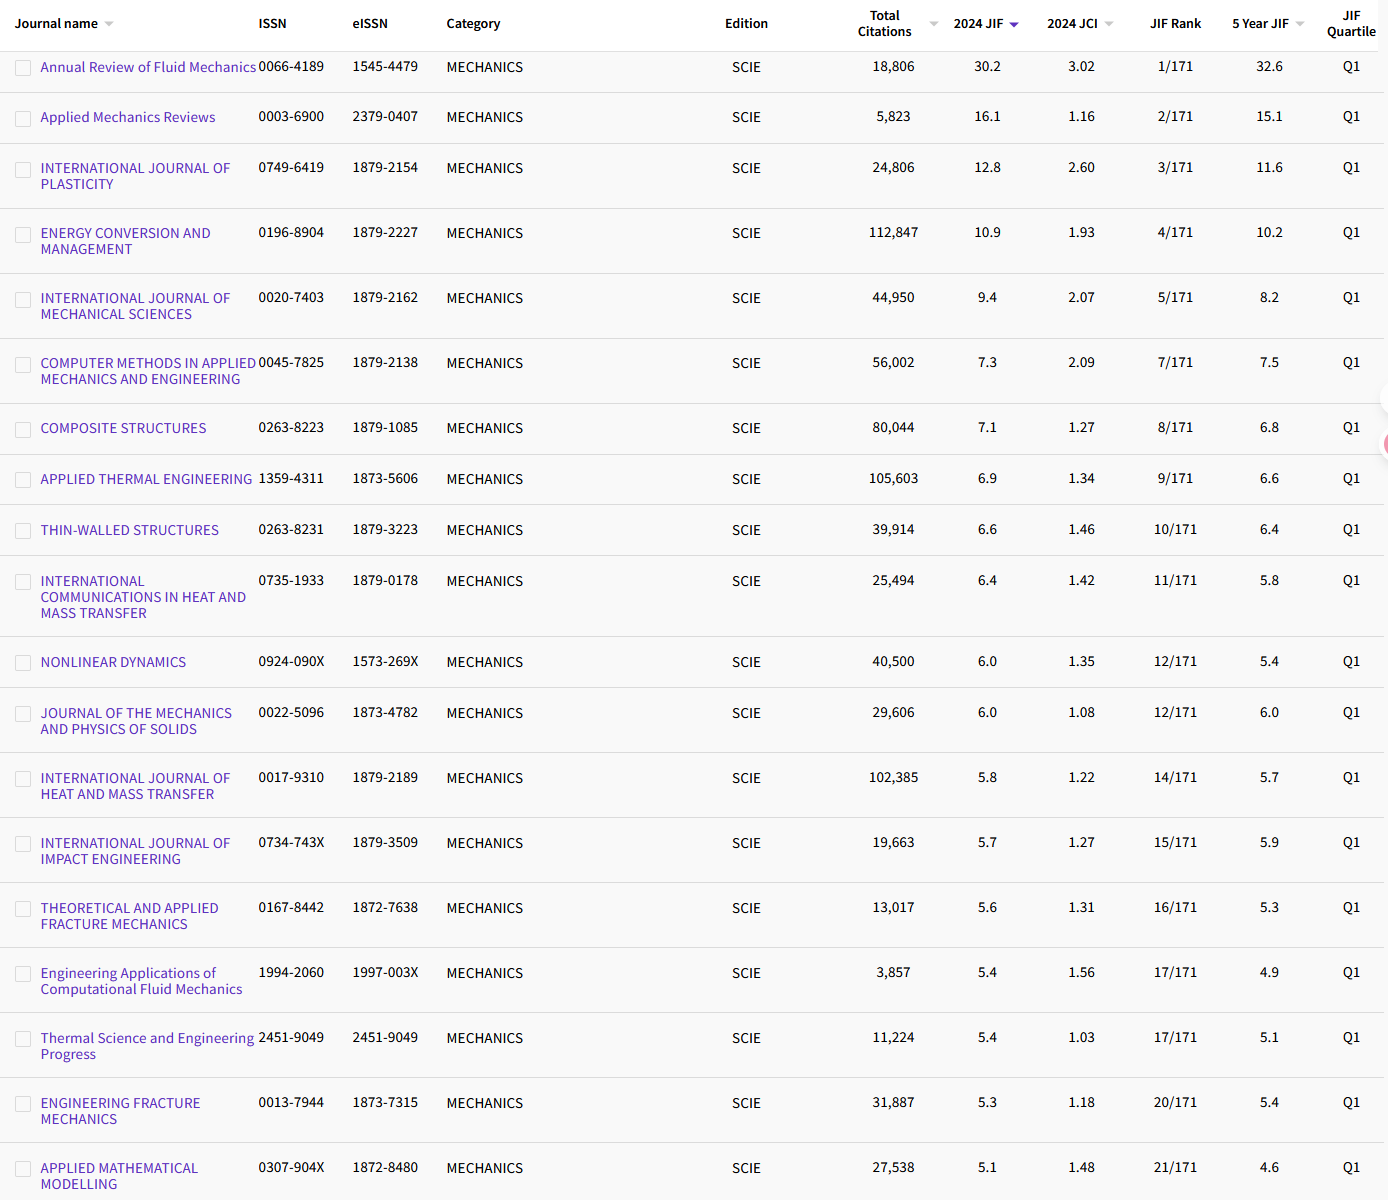The height and width of the screenshot is (1200, 1388).
Task: Check Thin-Walled Structures checkbox
Action: 23,532
